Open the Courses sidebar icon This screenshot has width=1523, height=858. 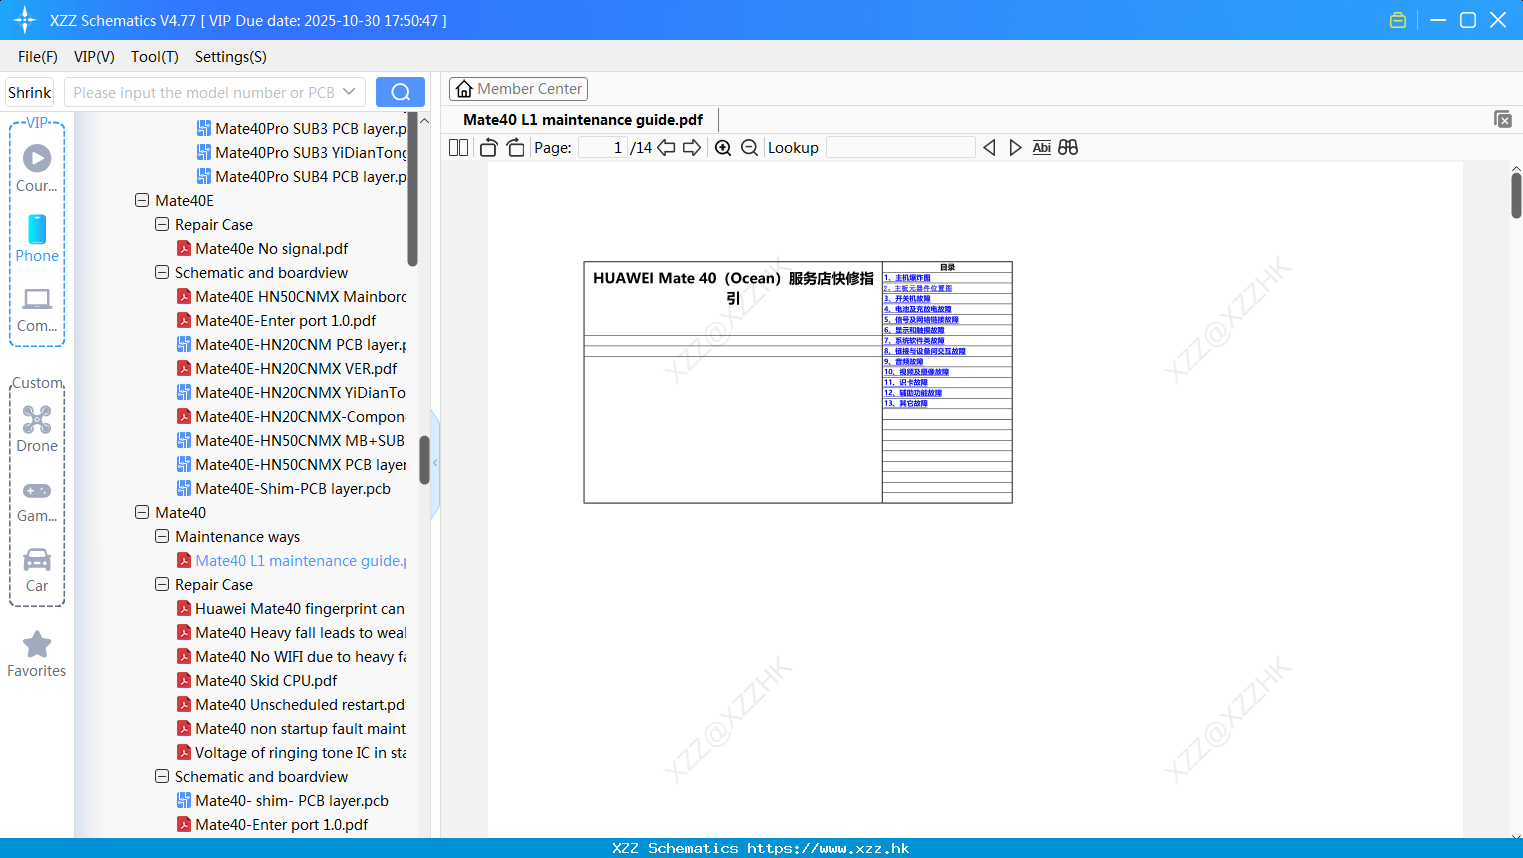pyautogui.click(x=37, y=168)
